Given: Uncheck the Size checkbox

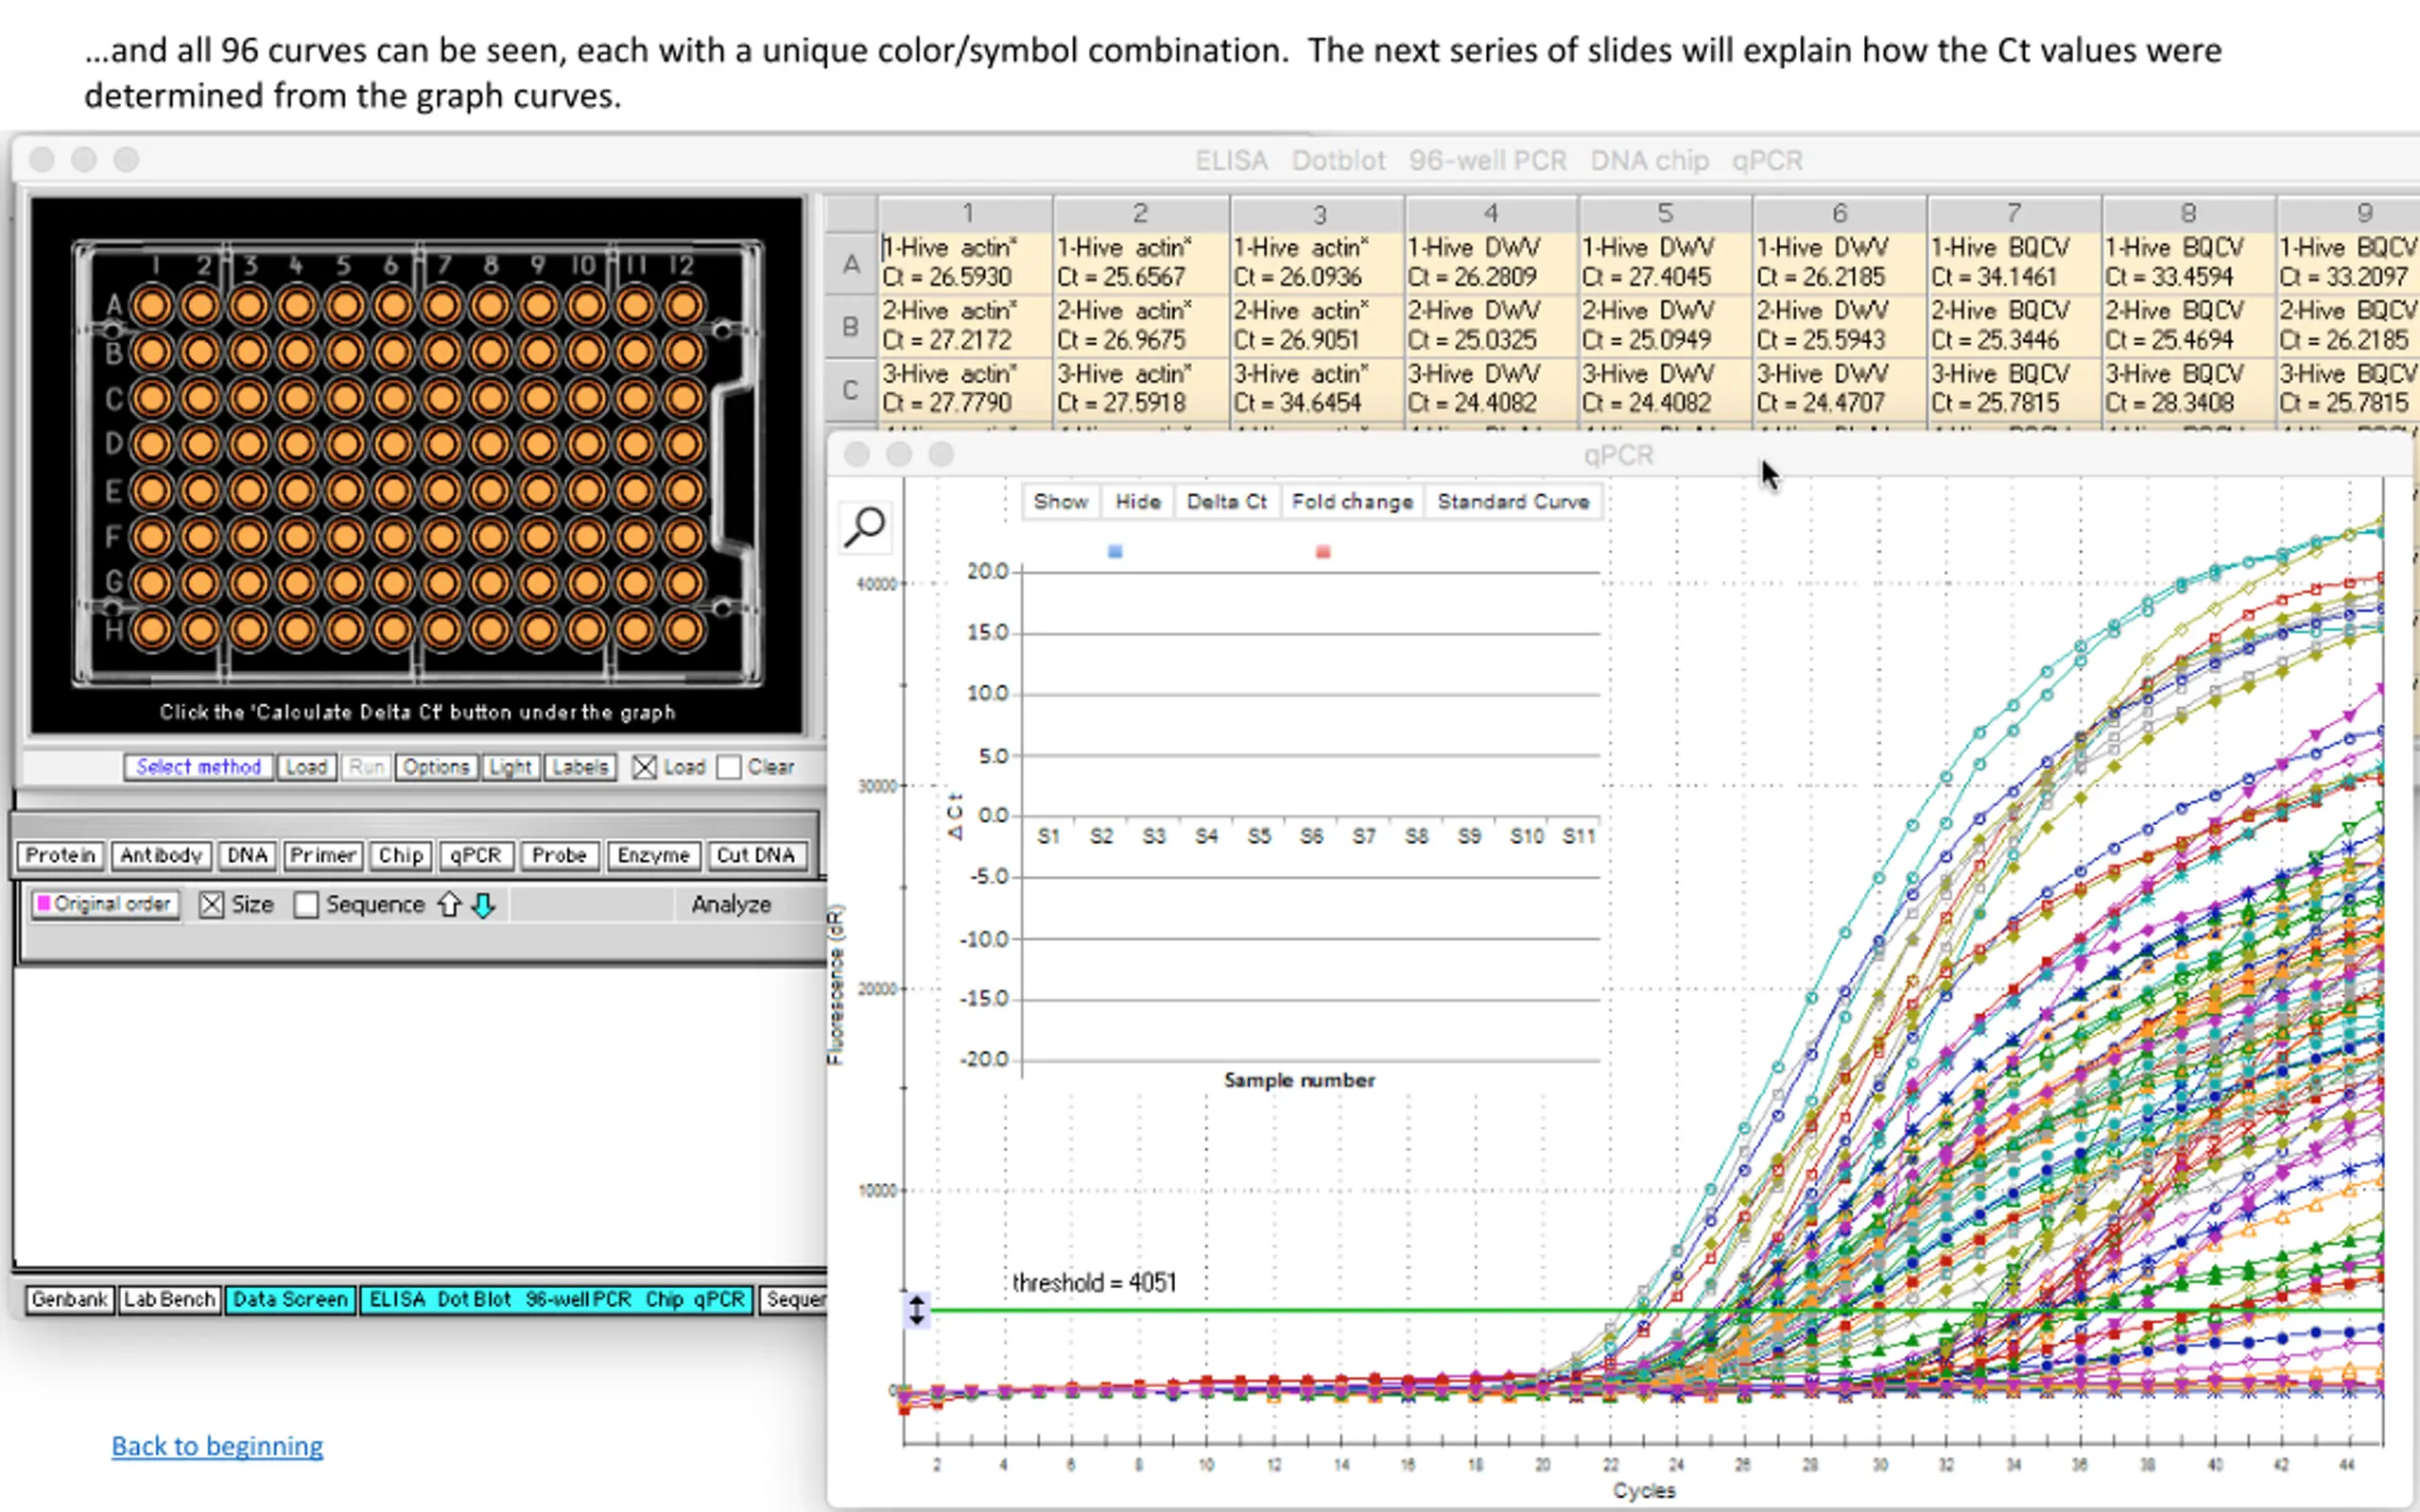Looking at the screenshot, I should (x=211, y=905).
